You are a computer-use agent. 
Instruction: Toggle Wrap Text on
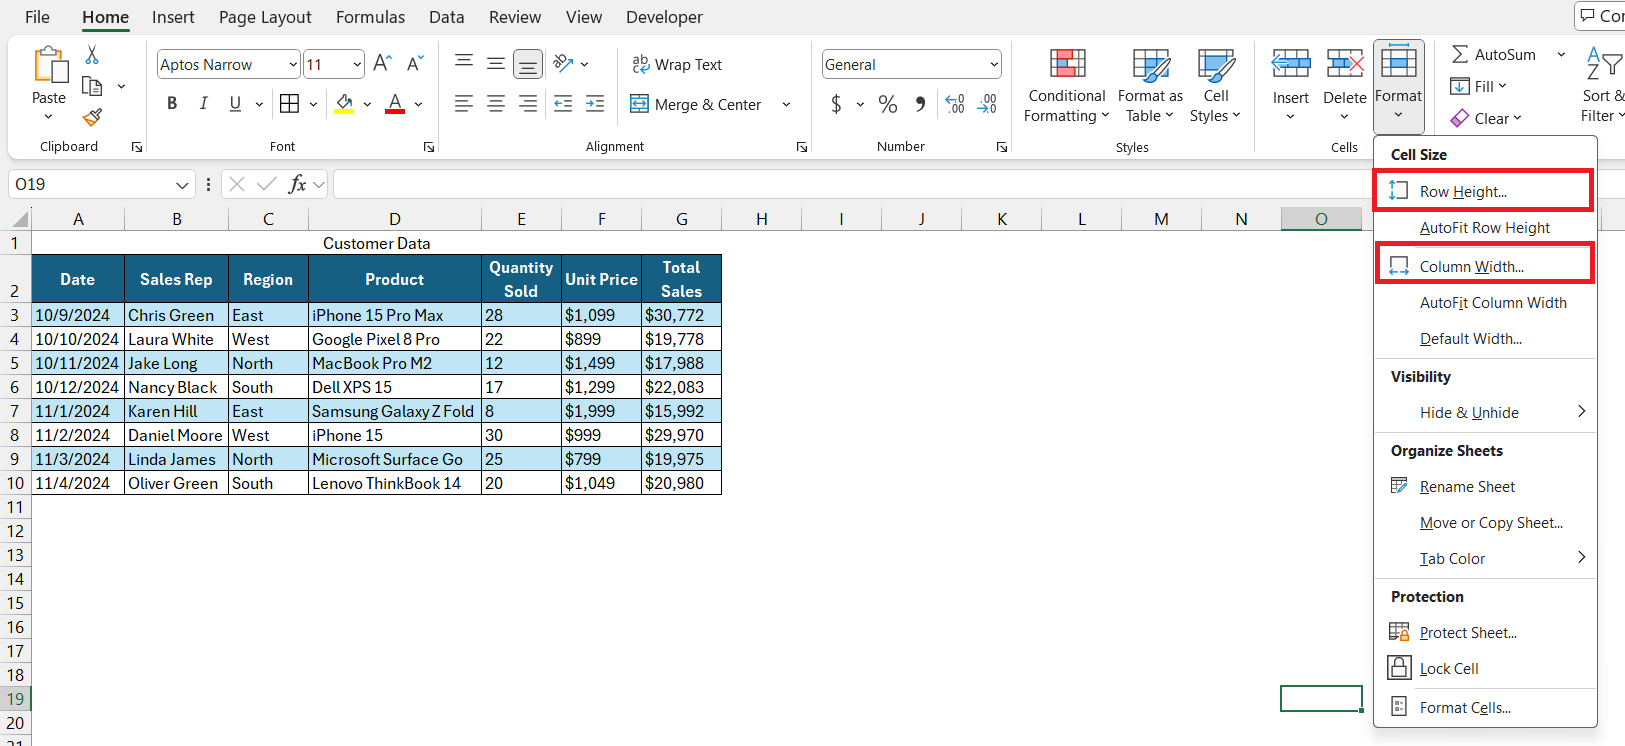[677, 64]
